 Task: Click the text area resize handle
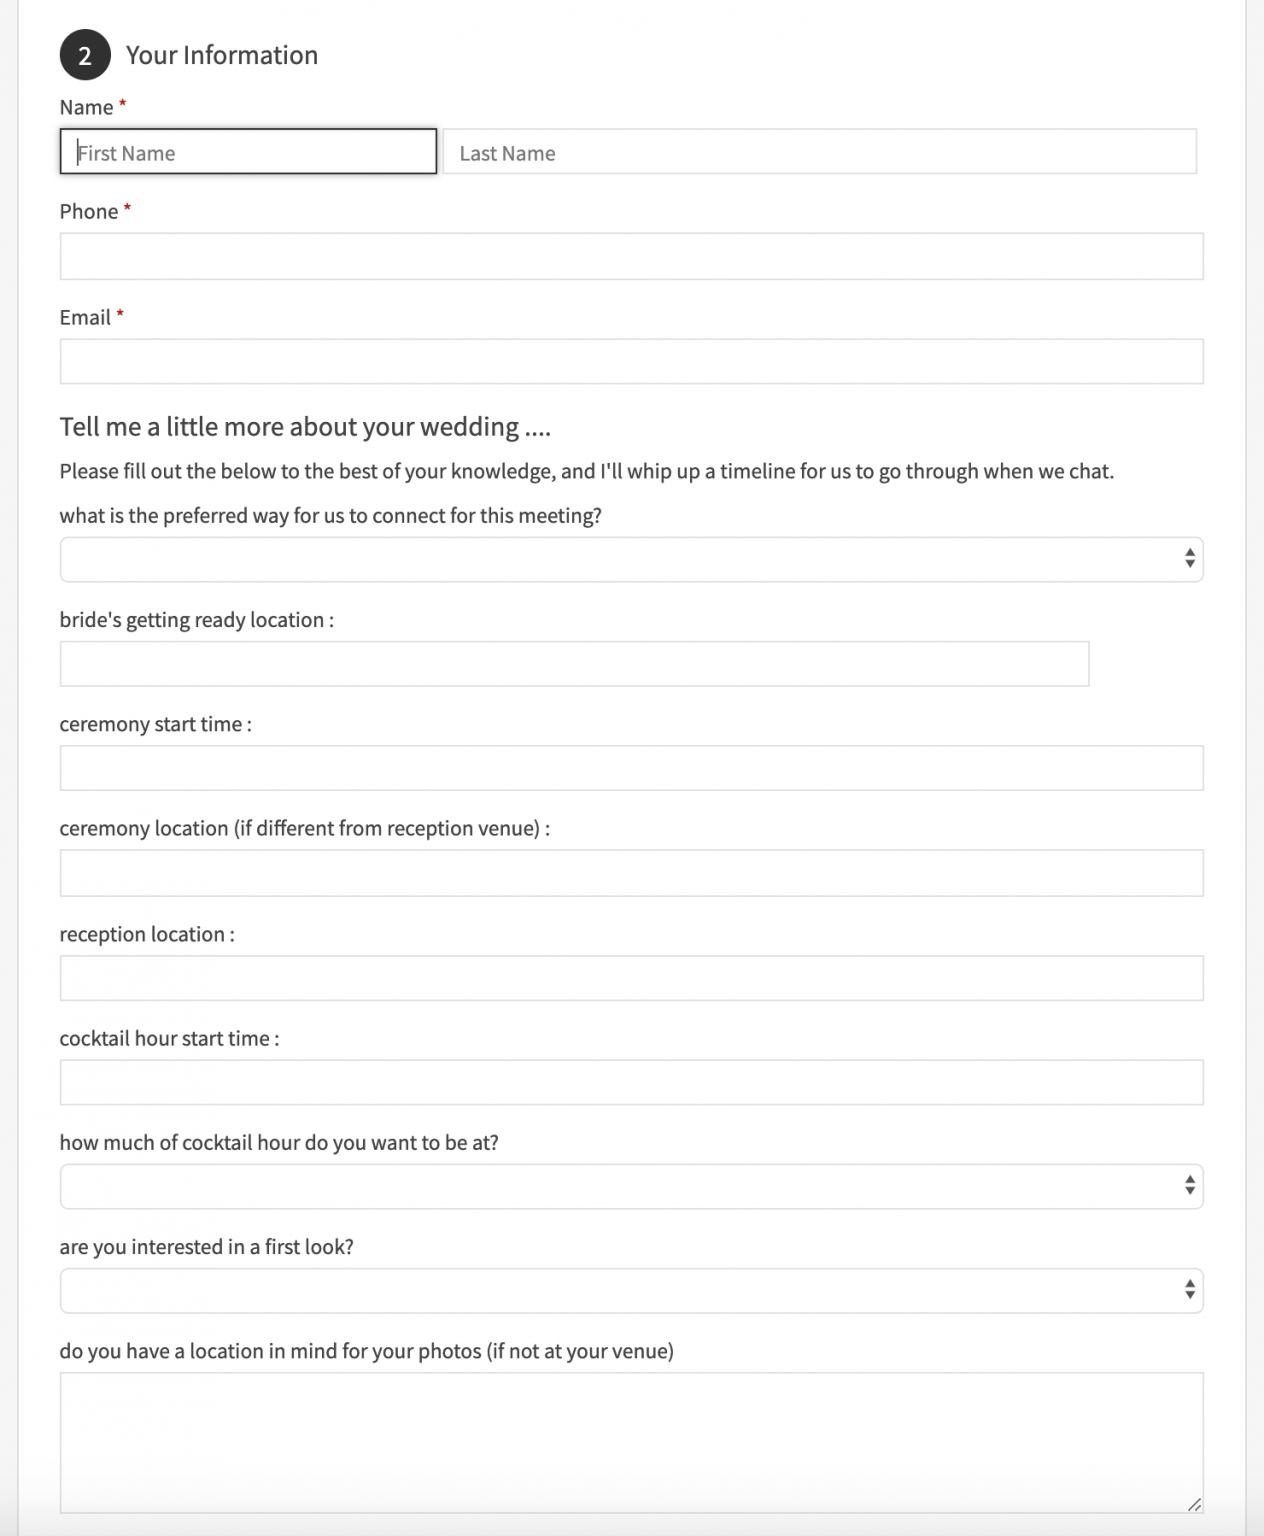tap(1194, 1504)
